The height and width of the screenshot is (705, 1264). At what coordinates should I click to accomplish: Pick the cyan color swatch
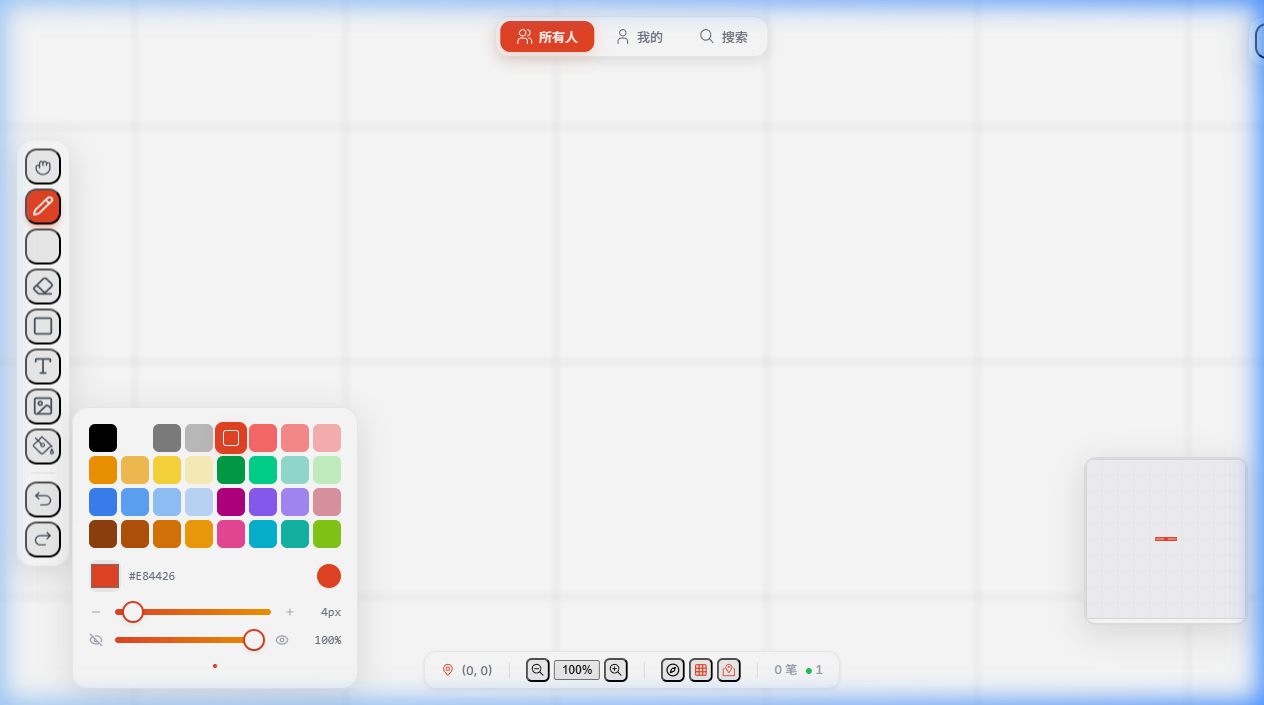click(263, 534)
